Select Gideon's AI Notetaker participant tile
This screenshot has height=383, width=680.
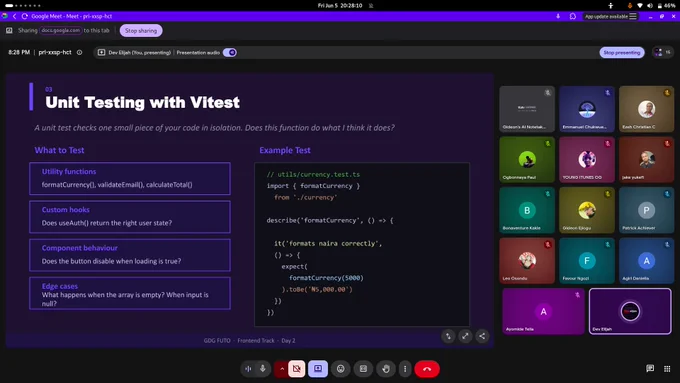(x=527, y=109)
